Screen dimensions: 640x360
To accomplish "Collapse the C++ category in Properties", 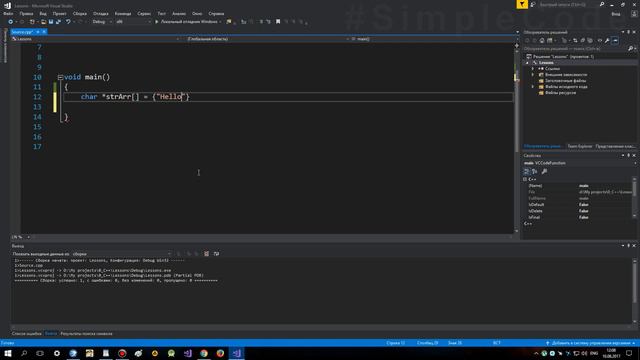I will click(525, 179).
